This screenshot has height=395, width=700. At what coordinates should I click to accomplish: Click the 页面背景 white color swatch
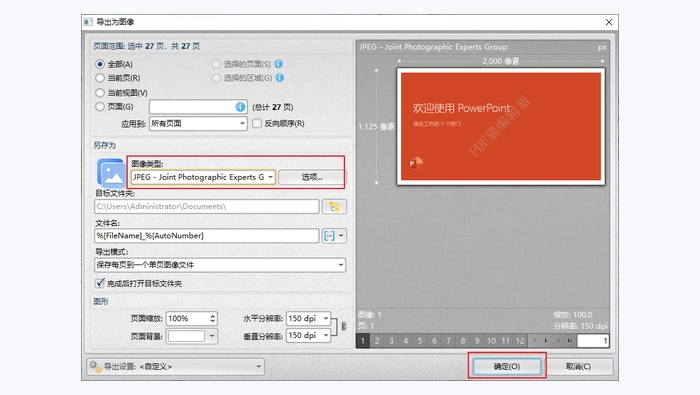187,336
